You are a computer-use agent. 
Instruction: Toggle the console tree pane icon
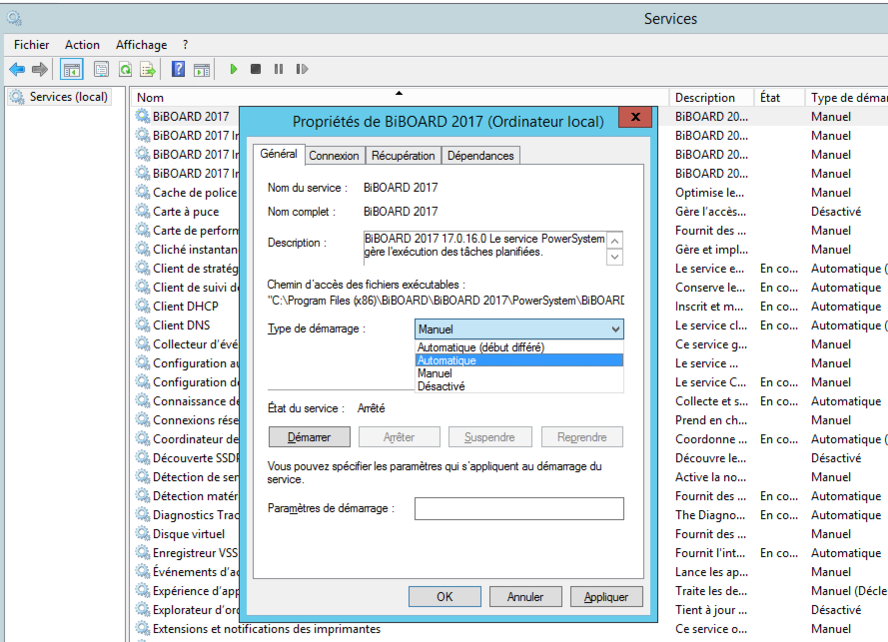[x=72, y=70]
